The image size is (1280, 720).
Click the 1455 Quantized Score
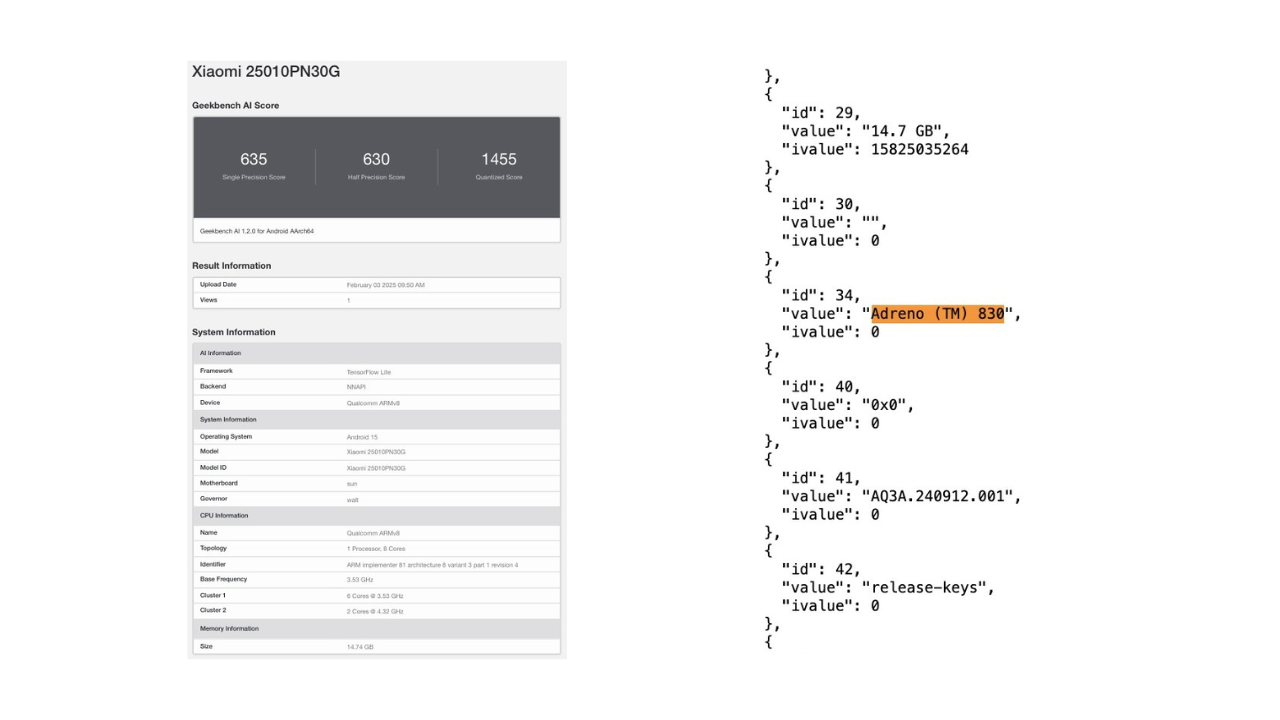(x=499, y=160)
